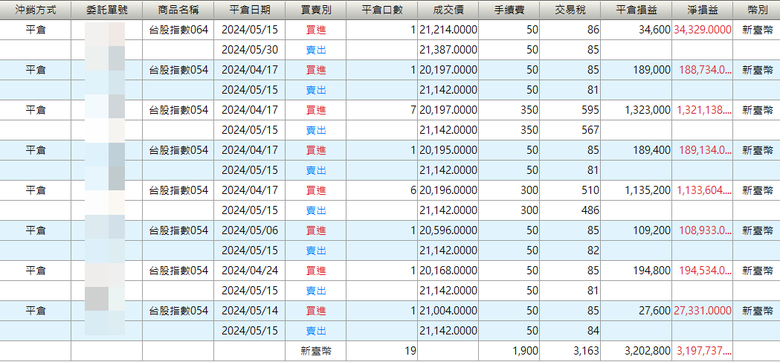Click the 189,400 profit cell
The image size is (780, 362).
coord(636,150)
